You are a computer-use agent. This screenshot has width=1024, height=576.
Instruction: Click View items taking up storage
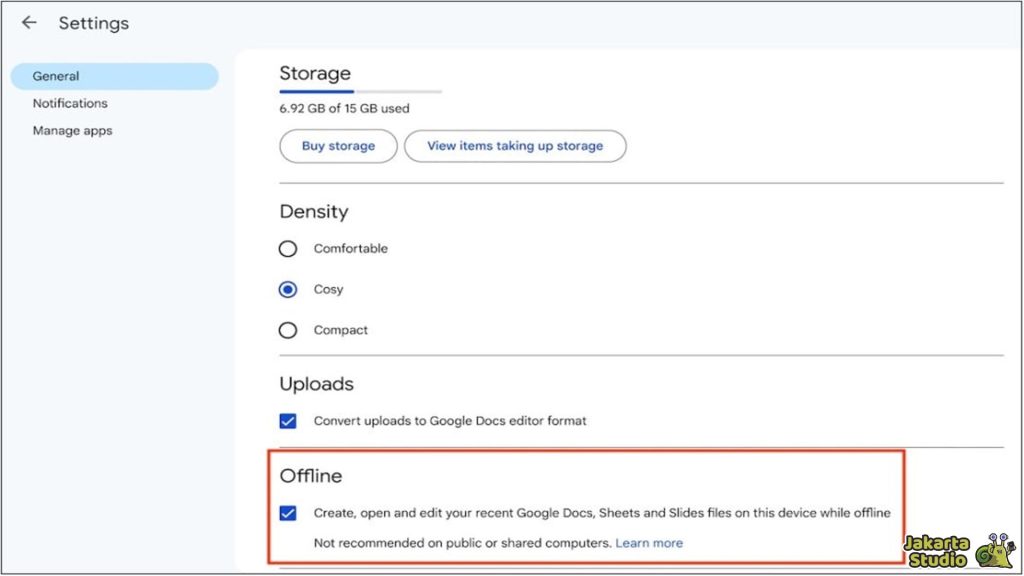(515, 146)
